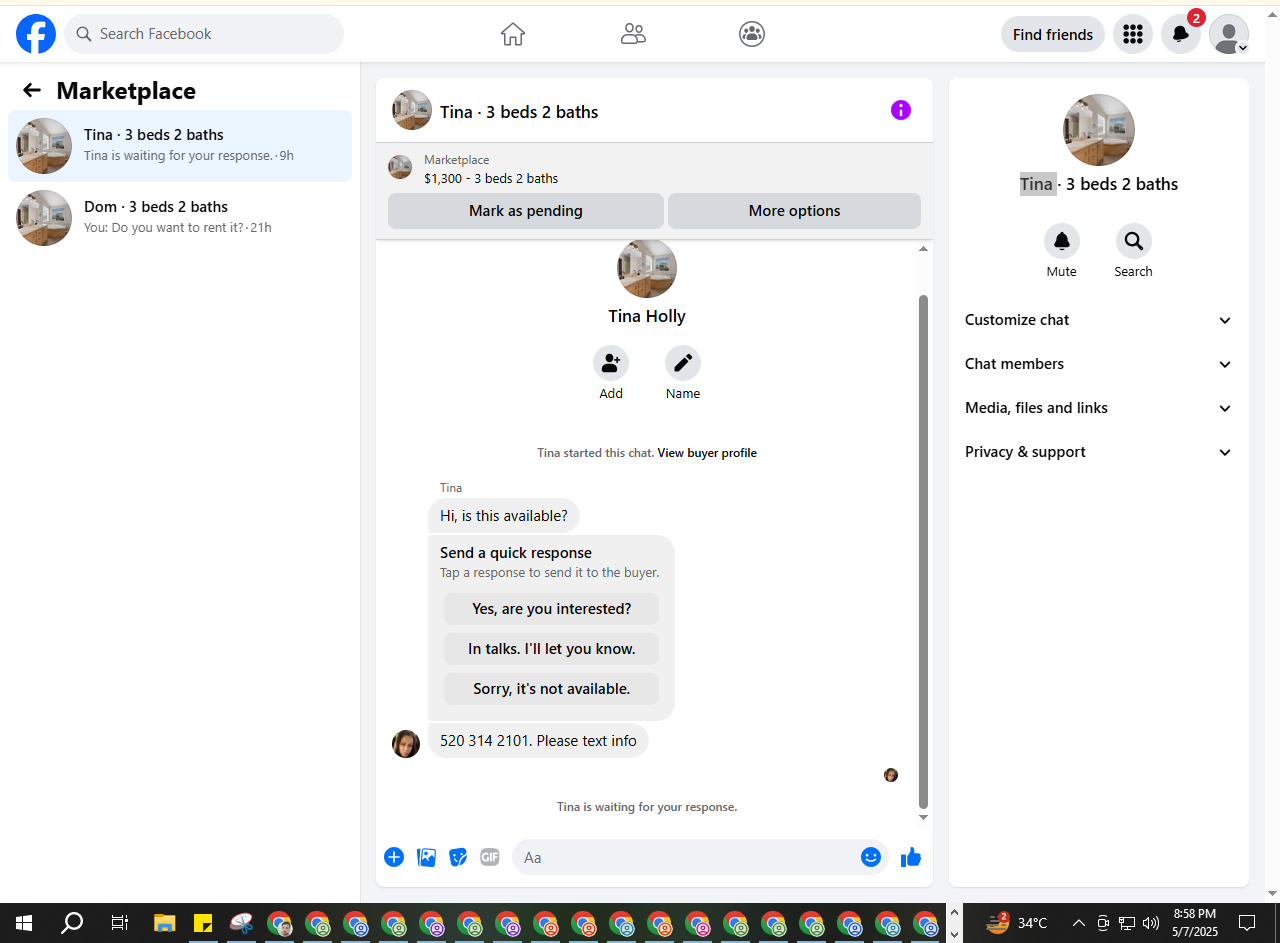This screenshot has width=1280, height=943.
Task: Open the Home feed icon
Action: 513,34
